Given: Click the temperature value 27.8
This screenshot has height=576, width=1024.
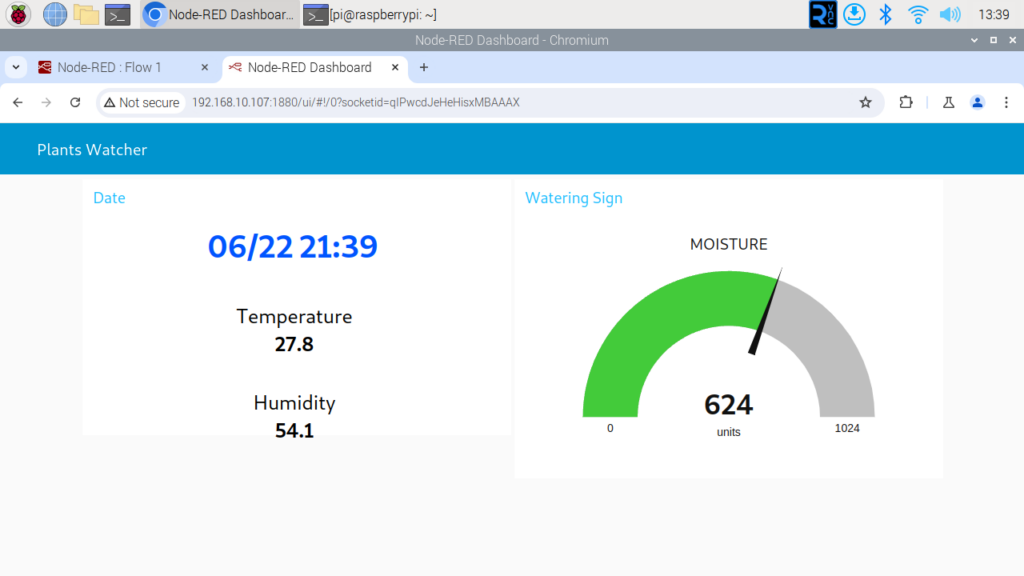Looking at the screenshot, I should (x=294, y=344).
